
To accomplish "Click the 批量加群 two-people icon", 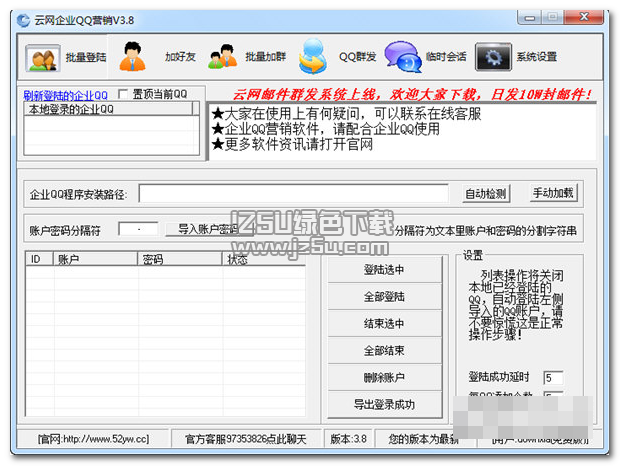I will click(223, 57).
